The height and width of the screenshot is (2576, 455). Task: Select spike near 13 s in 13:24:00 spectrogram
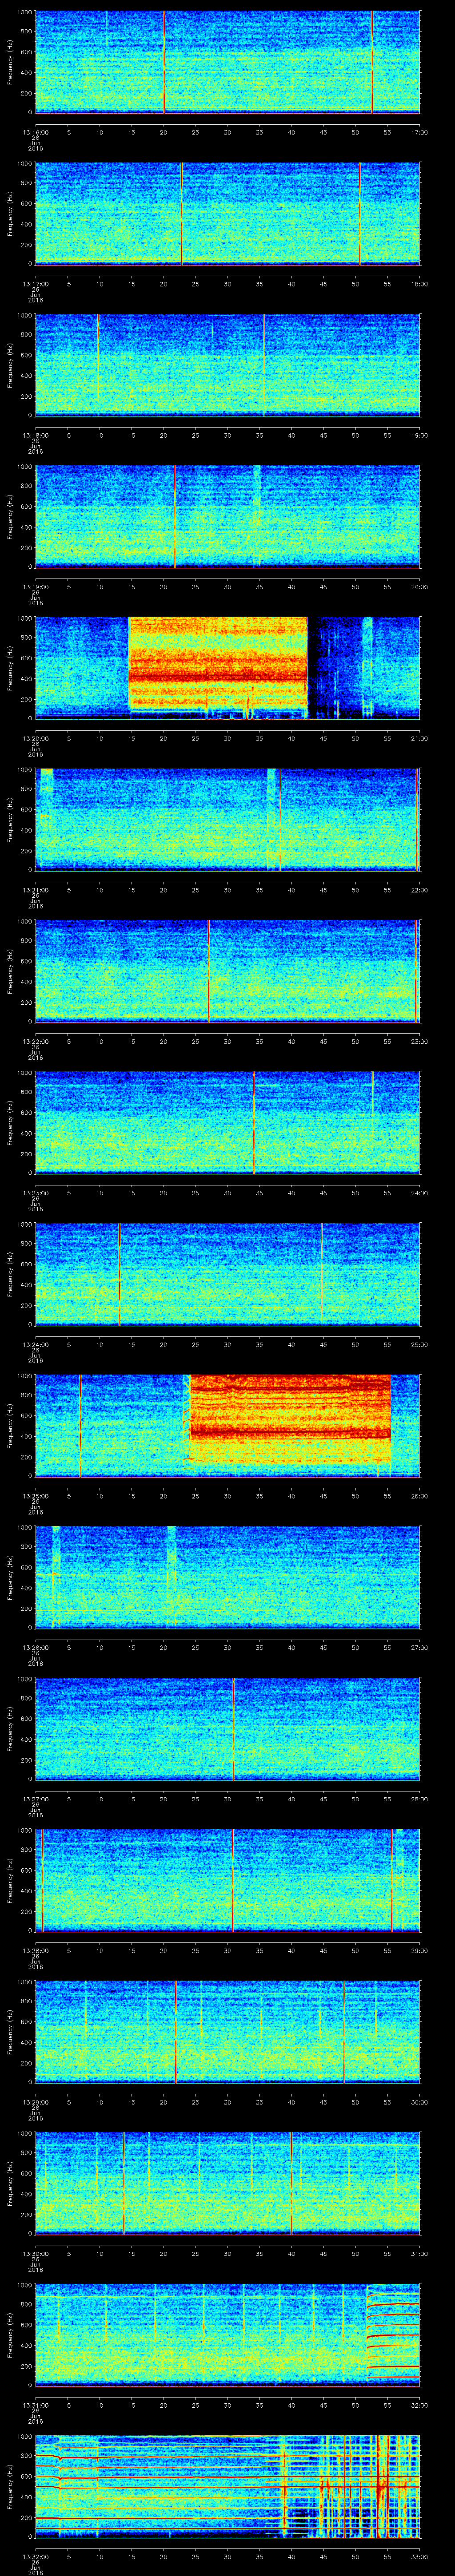pyautogui.click(x=119, y=1274)
